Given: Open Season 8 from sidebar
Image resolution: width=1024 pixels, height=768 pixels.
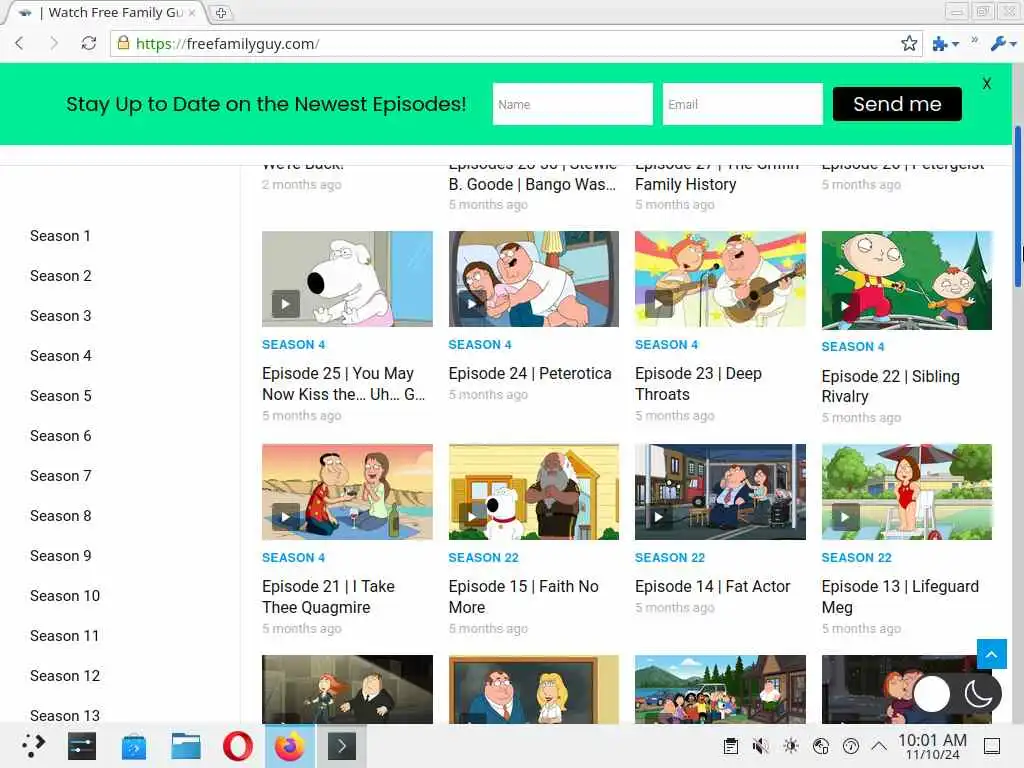Looking at the screenshot, I should (x=61, y=515).
